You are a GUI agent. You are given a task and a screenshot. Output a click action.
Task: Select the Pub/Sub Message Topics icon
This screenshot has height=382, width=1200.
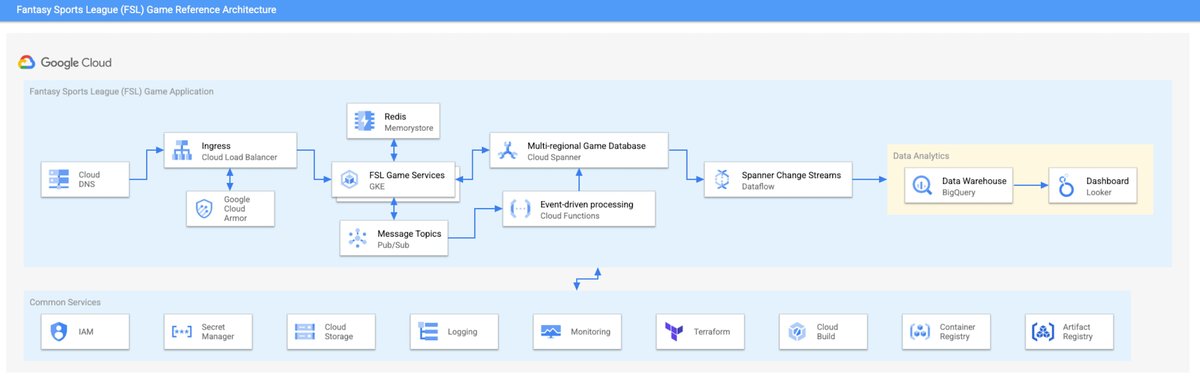(357, 238)
